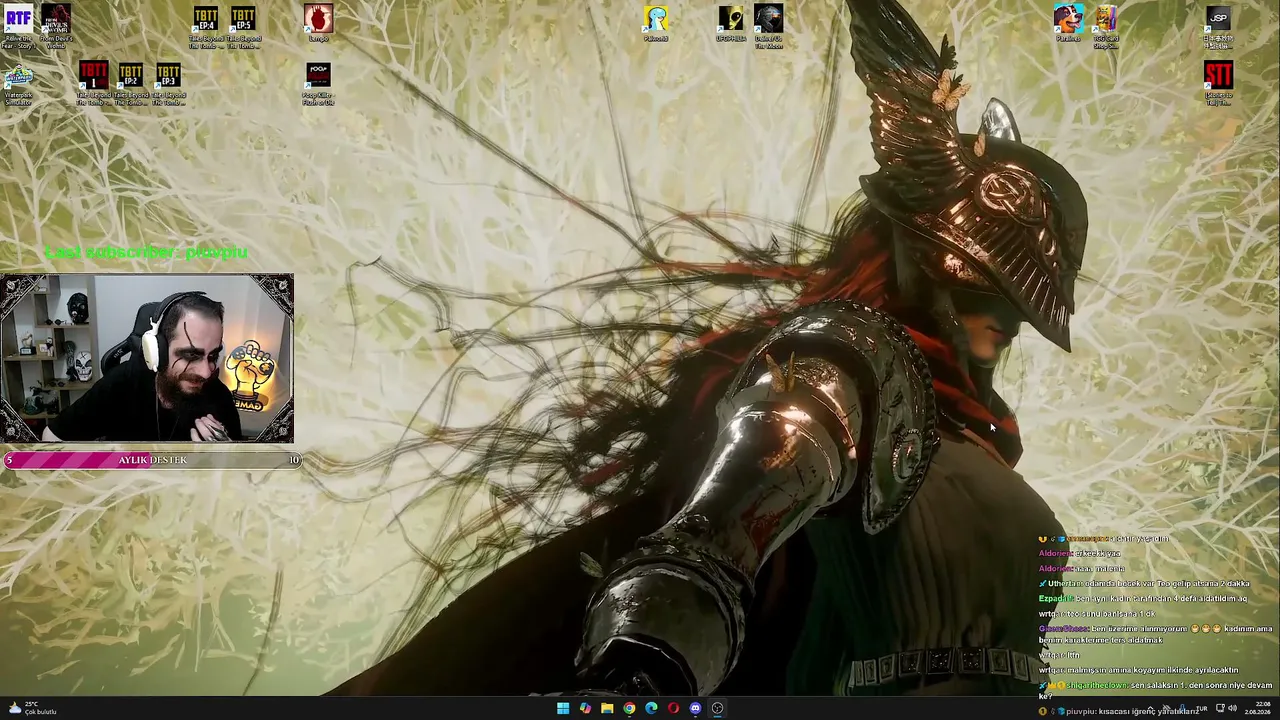Viewport: 1280px width, 720px height.
Task: Launch the red STT shortcut
Action: tap(1218, 83)
